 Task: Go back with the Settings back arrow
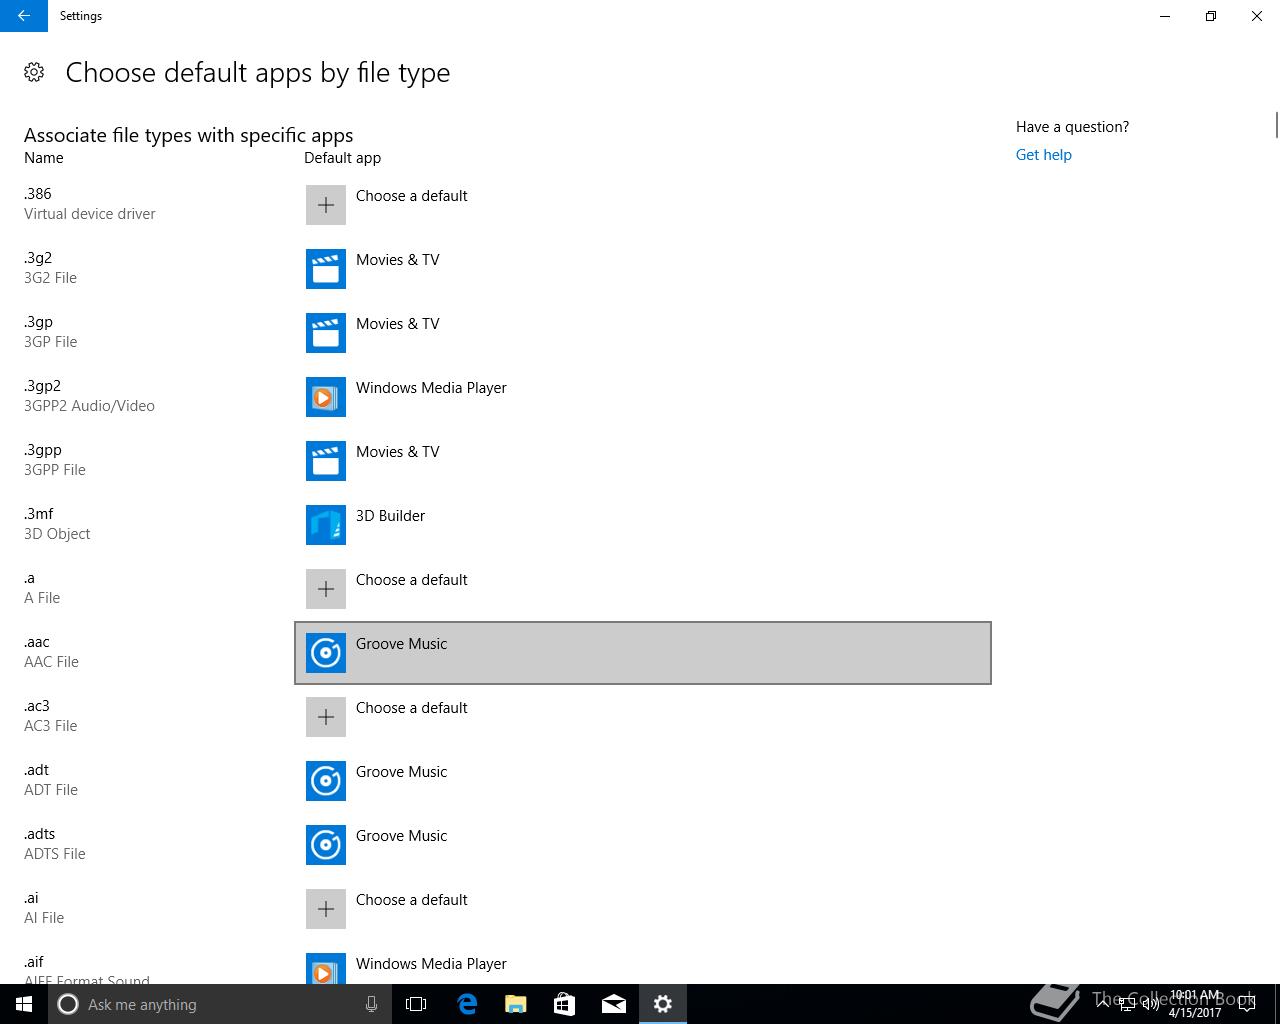pos(24,16)
